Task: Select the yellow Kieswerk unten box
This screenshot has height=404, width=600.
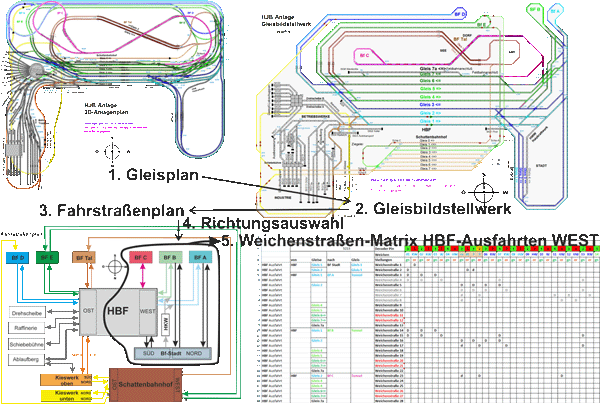Action: [x=62, y=394]
